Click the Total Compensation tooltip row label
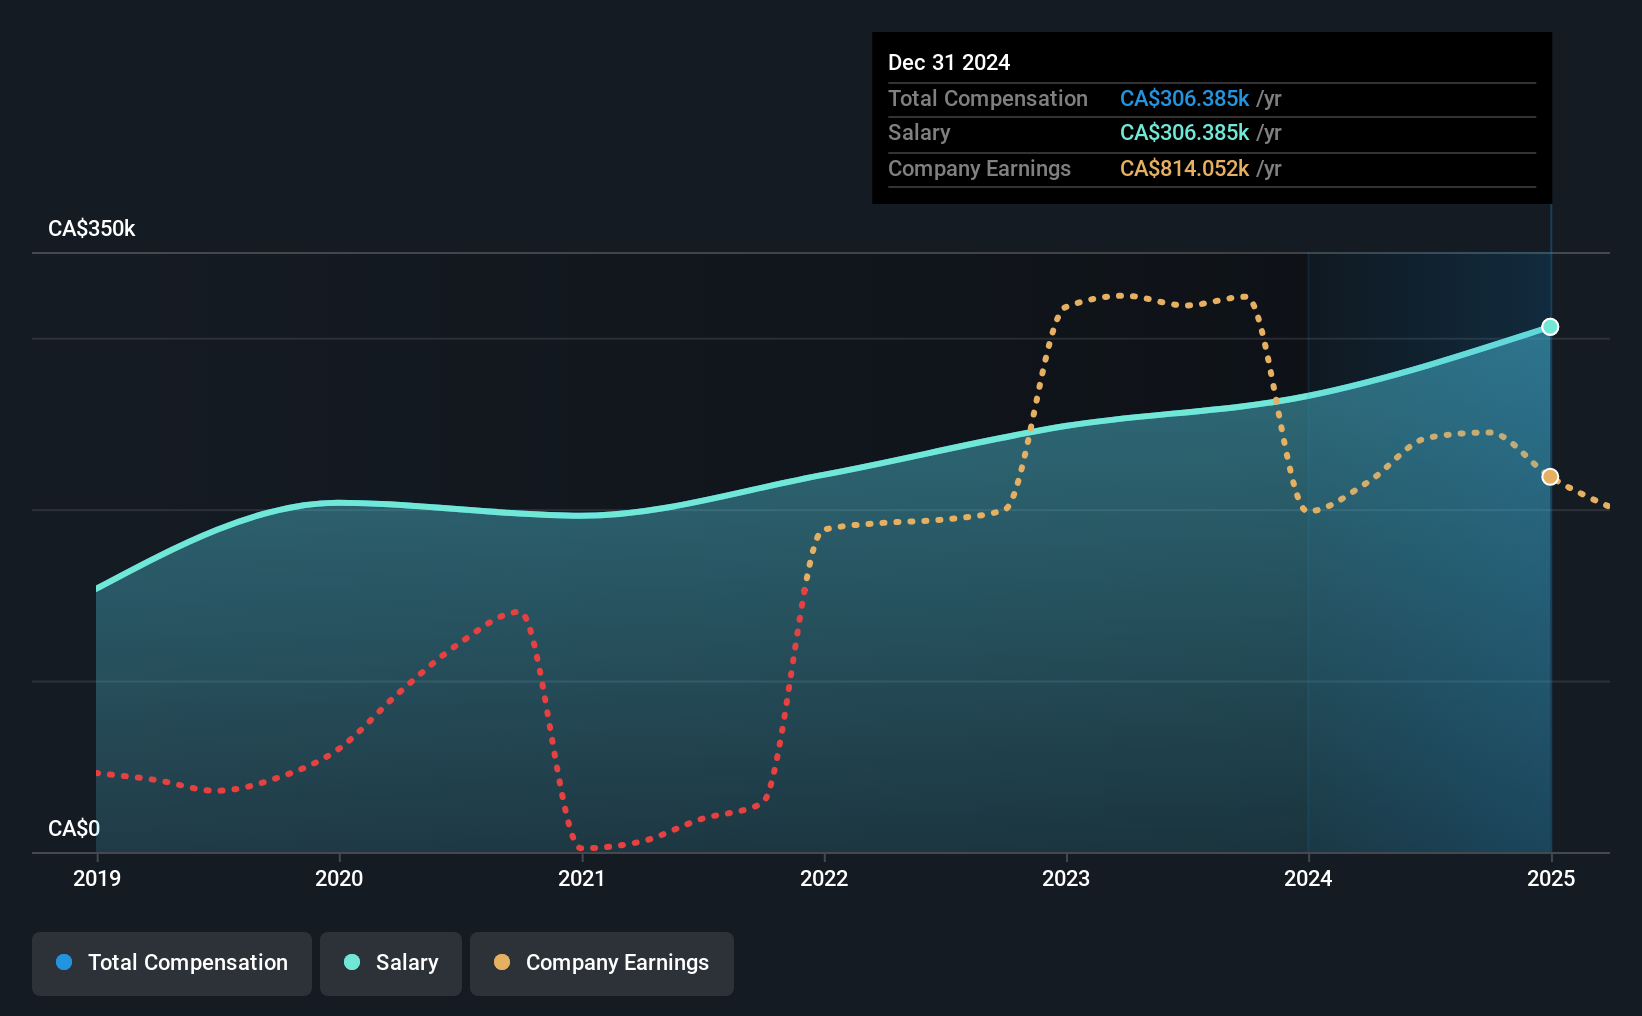1642x1016 pixels. click(x=988, y=98)
